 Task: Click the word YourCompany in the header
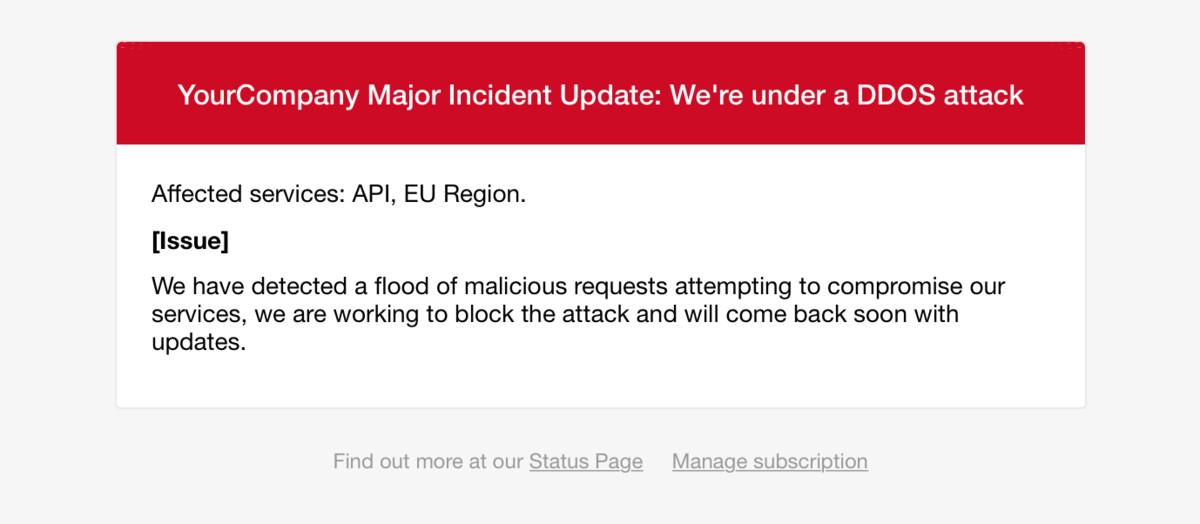pyautogui.click(x=269, y=95)
